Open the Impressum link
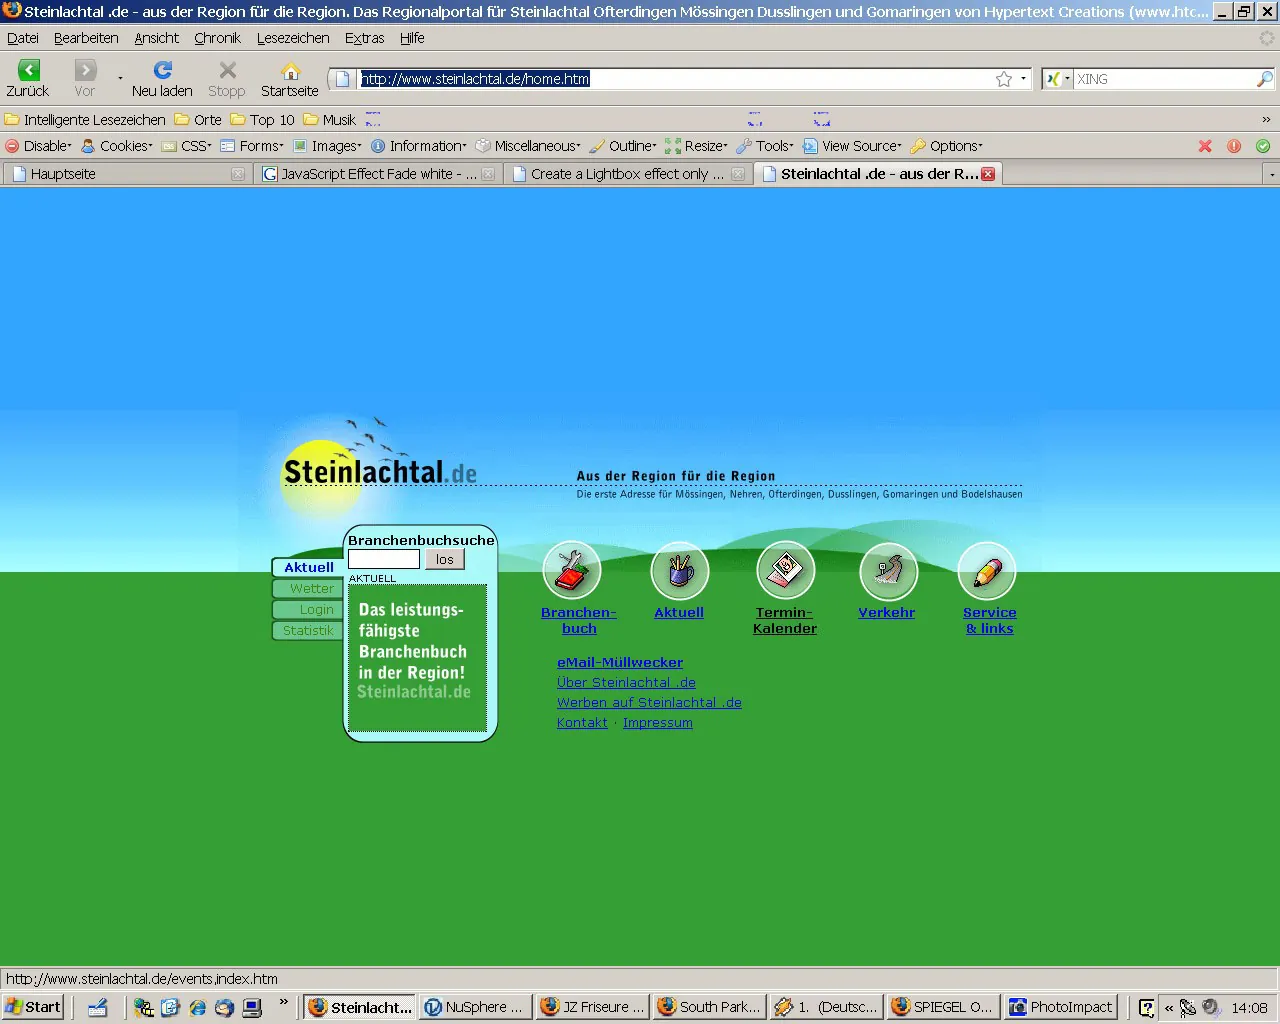This screenshot has width=1280, height=1024. pos(658,722)
